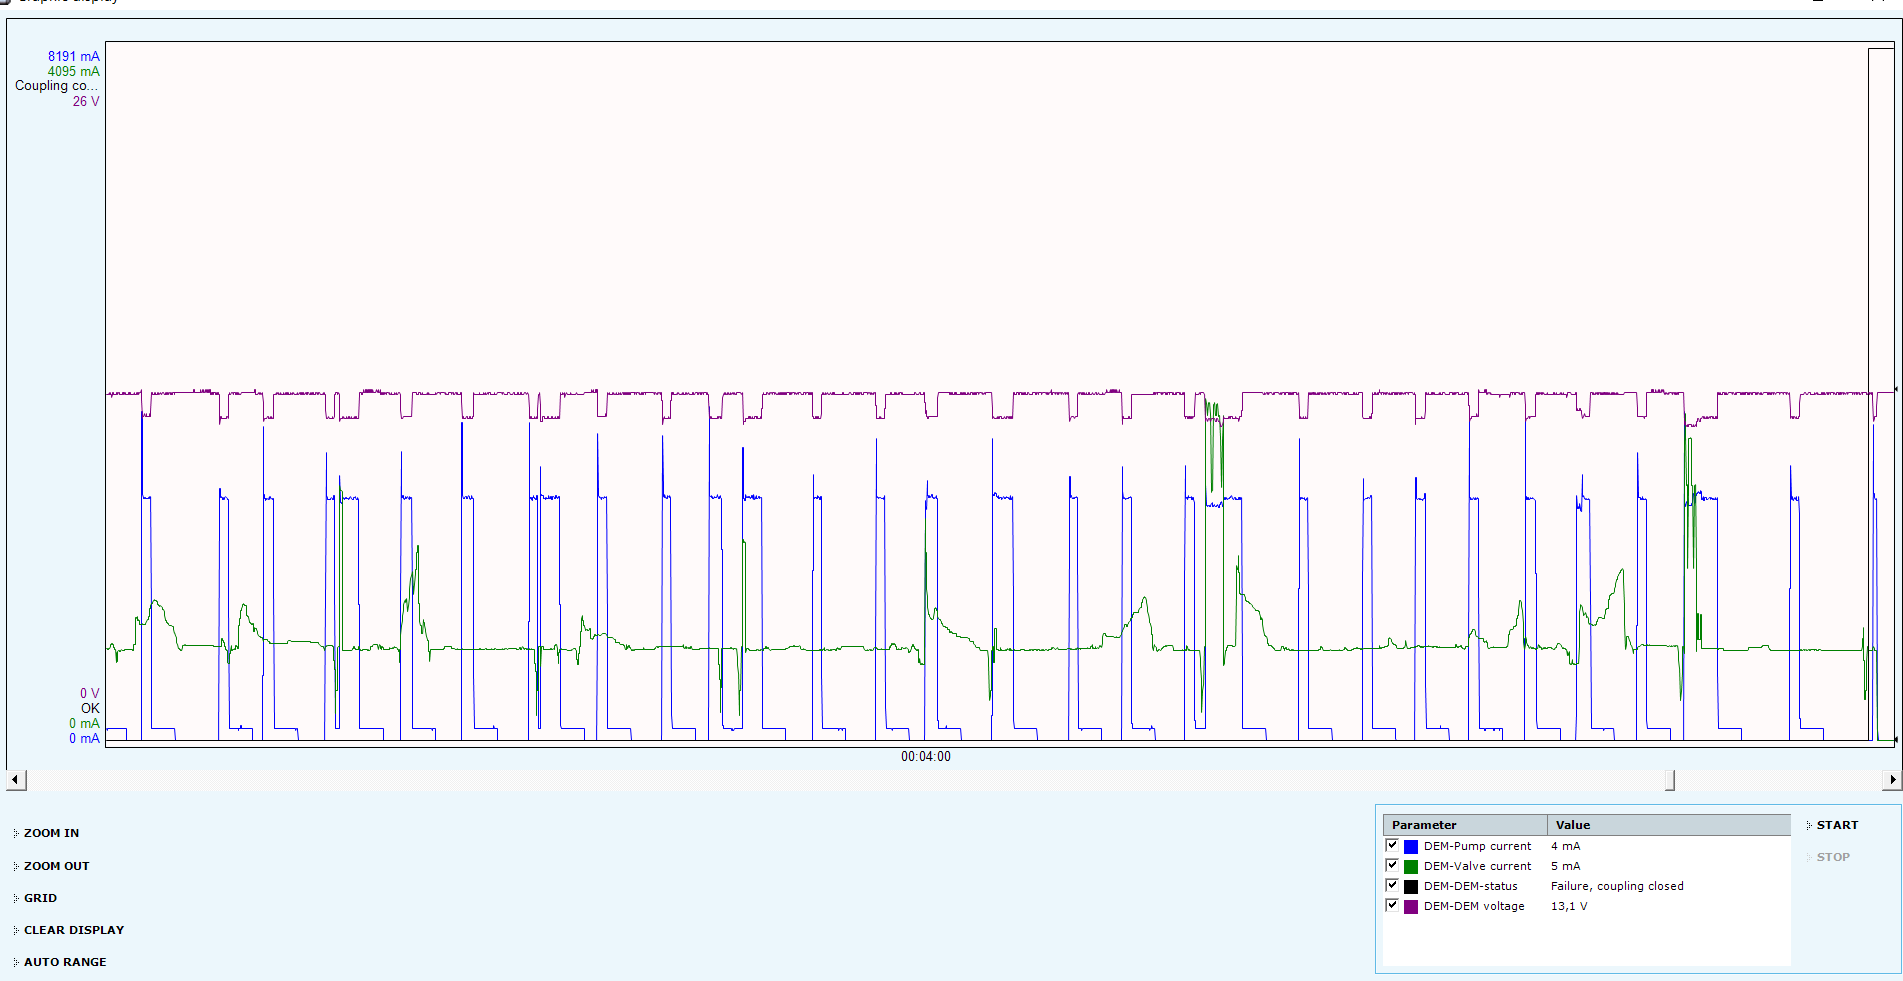Click AUTO RANGE button
1903x981 pixels.
65,962
